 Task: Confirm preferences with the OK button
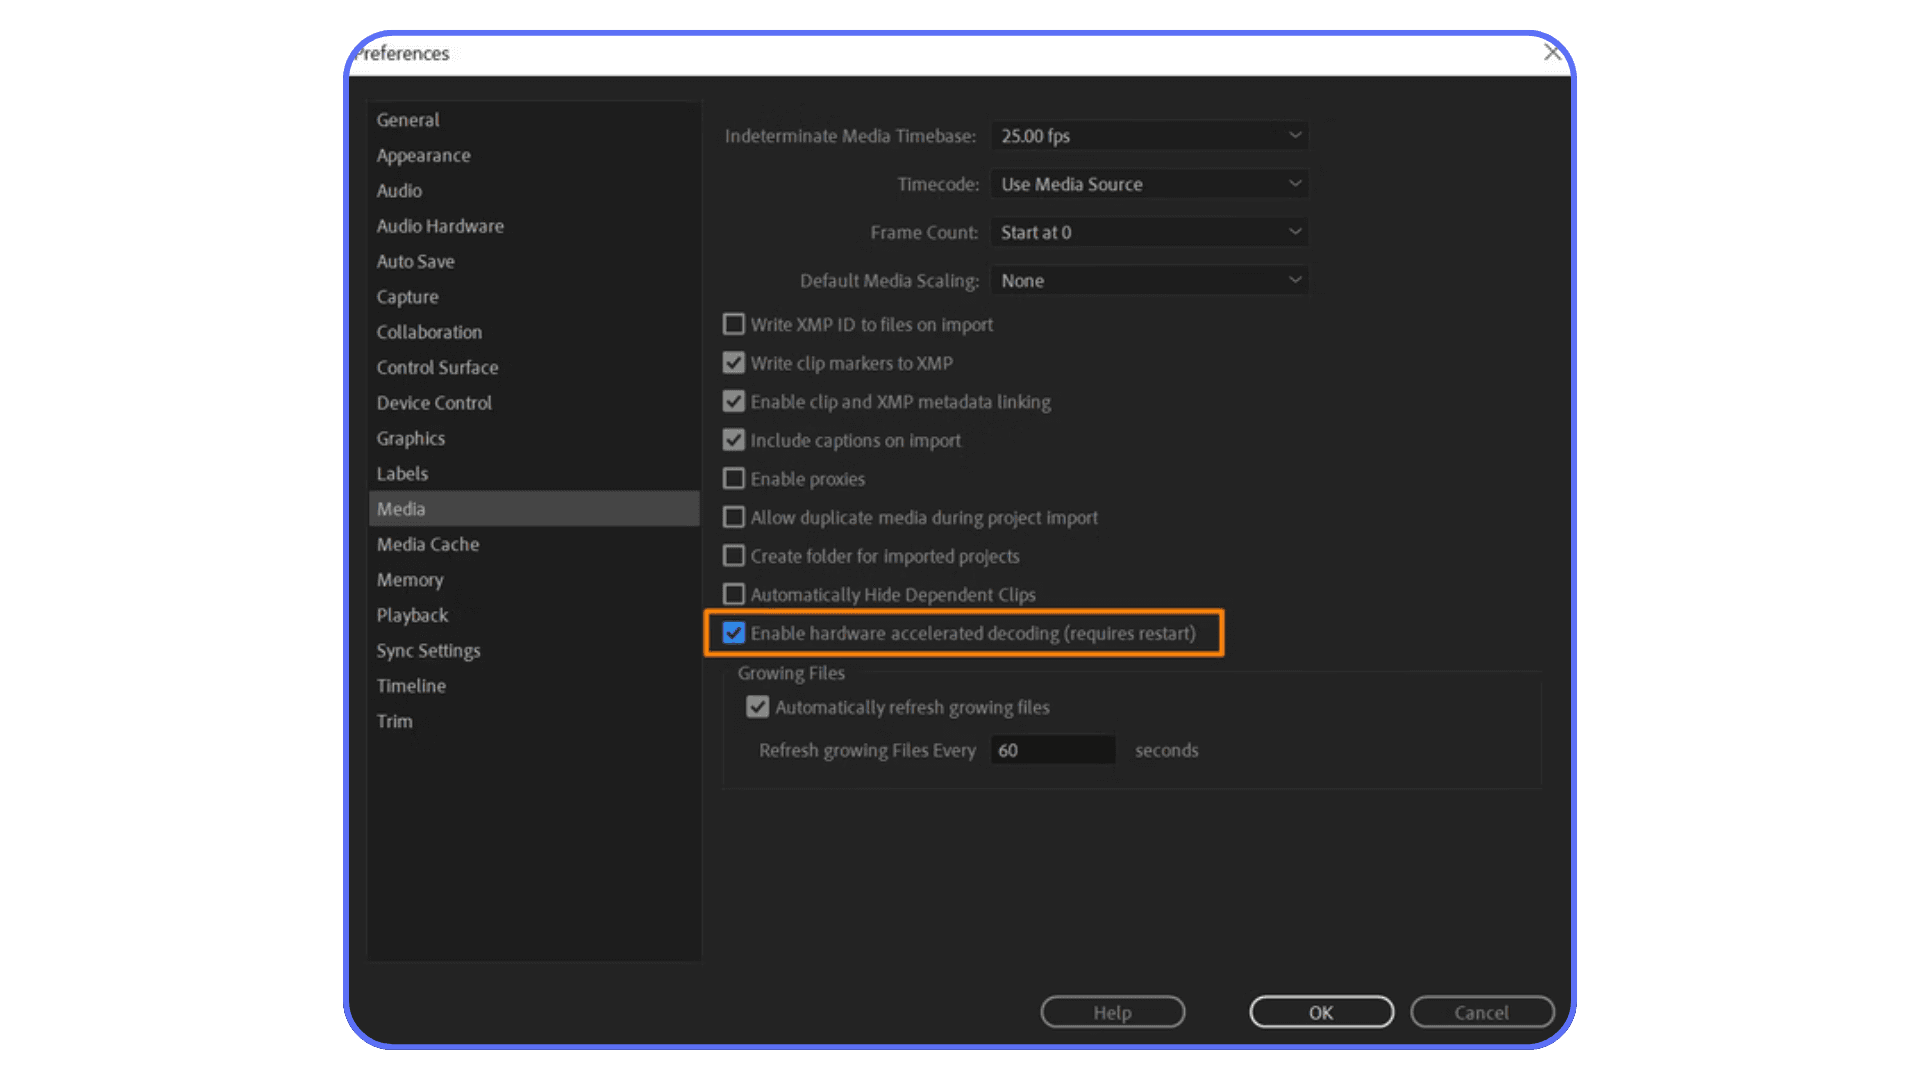pos(1321,1011)
